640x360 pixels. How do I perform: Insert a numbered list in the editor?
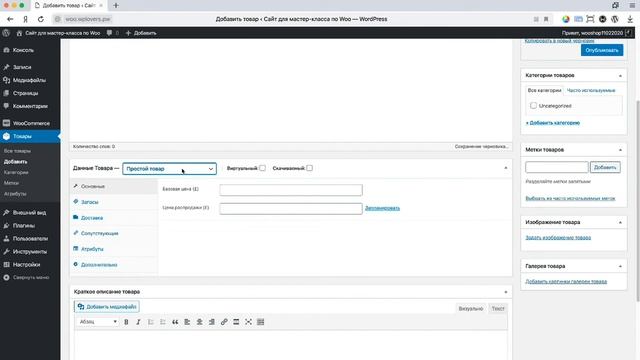click(163, 322)
